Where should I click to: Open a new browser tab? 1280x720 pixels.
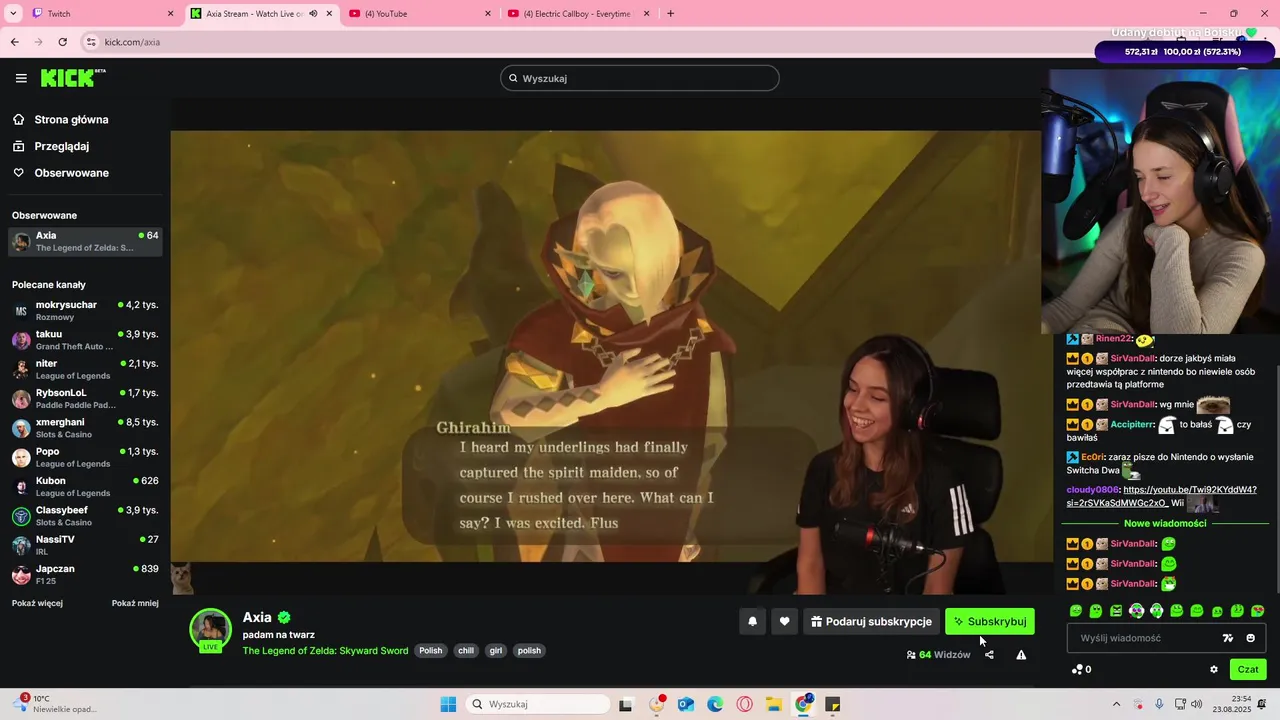(x=670, y=14)
